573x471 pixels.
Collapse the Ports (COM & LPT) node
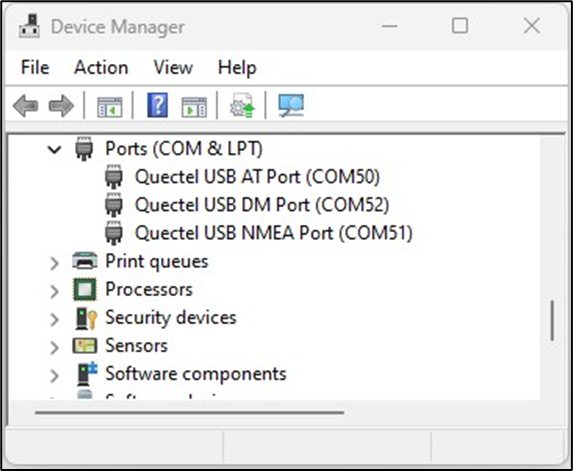click(x=54, y=149)
